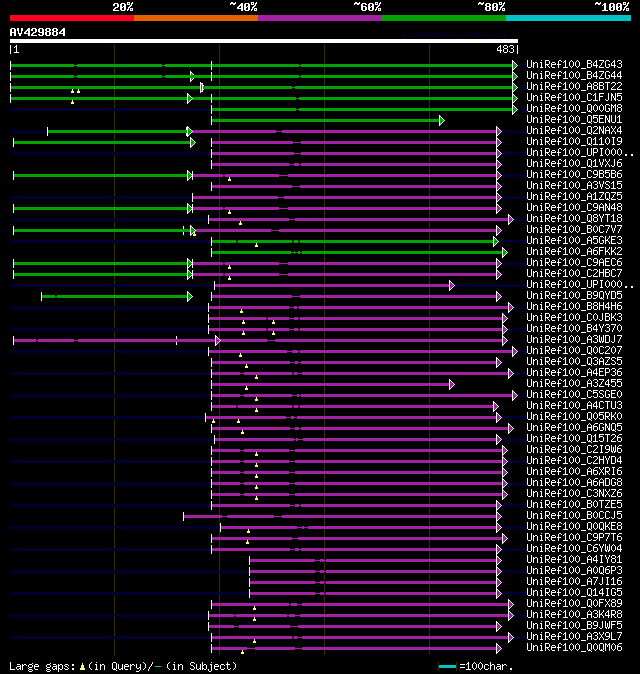Screen dimensions: 640x674
Task: Select the UniRef100_A4IY81 label
Action: pos(574,560)
